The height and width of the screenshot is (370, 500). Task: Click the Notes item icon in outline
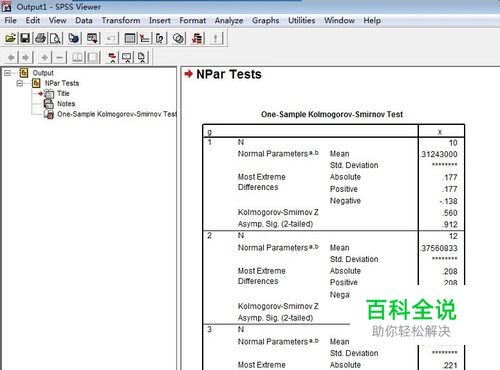48,104
